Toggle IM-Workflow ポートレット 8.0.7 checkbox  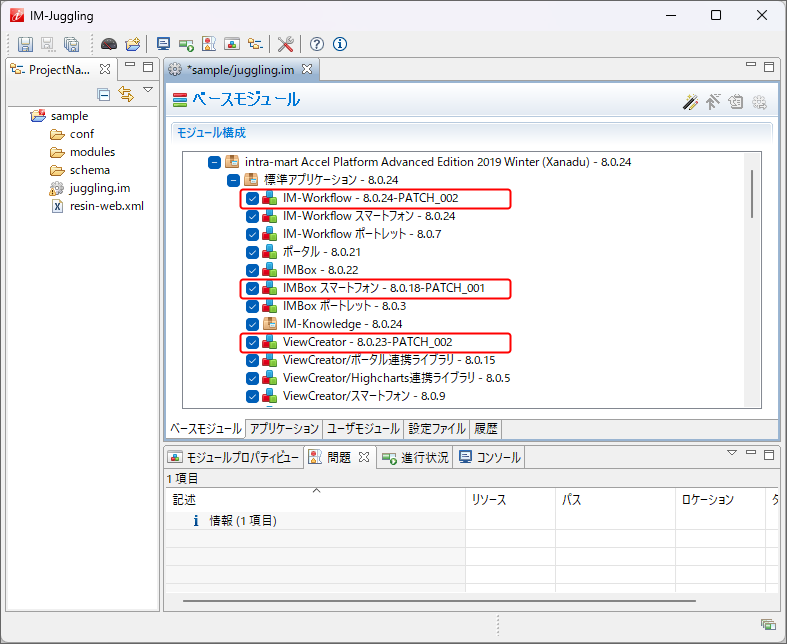tap(252, 234)
